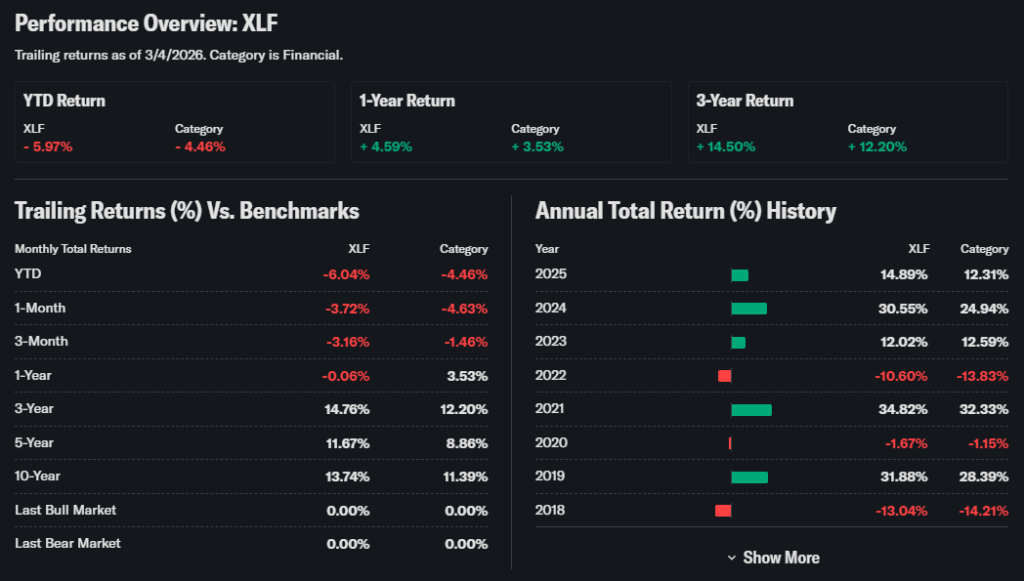Click the Trailing Returns Vs. Benchmarks heading

[187, 211]
